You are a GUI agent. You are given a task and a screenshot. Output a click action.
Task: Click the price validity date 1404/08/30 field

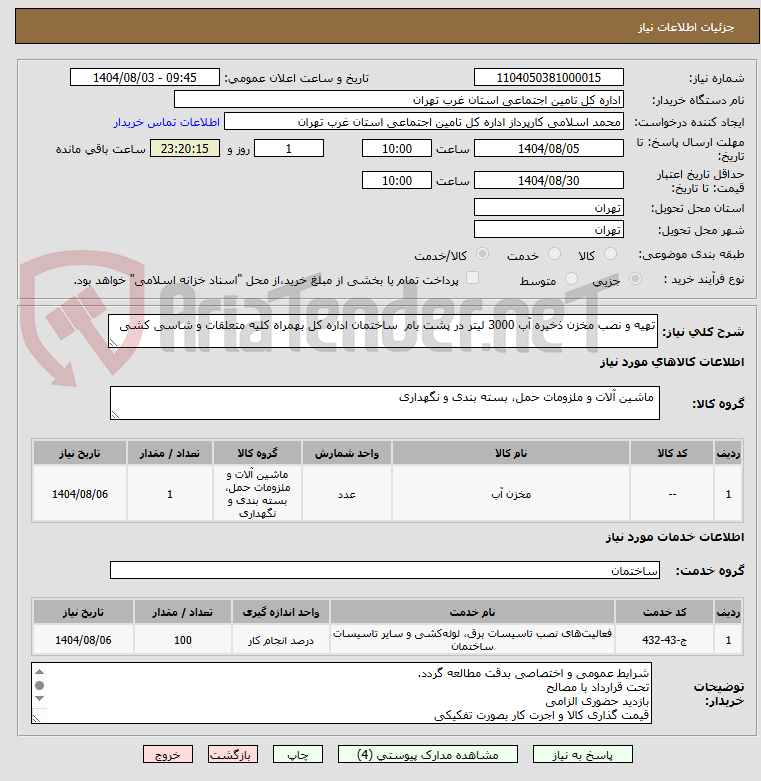click(x=548, y=180)
